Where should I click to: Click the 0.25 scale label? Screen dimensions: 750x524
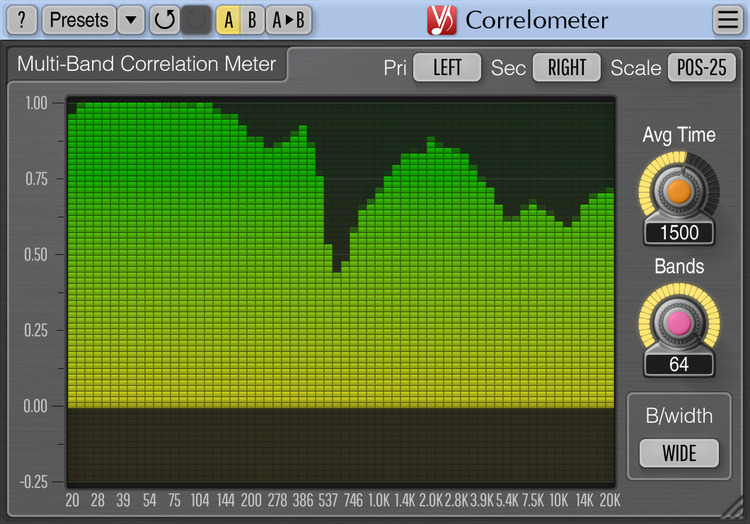click(x=36, y=330)
